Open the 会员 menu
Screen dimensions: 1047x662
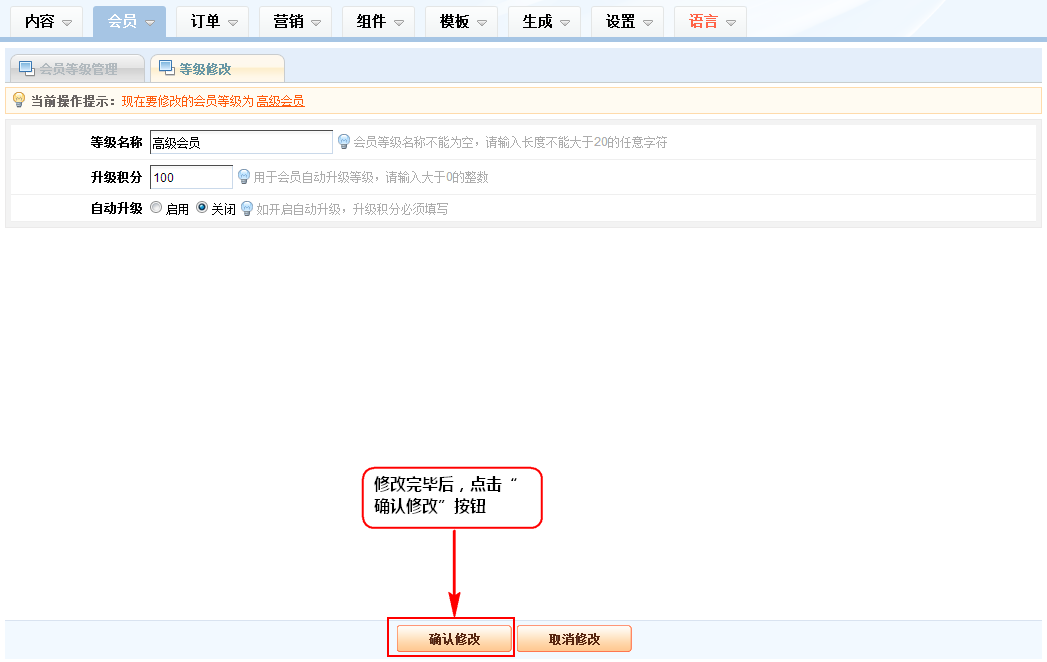point(129,21)
